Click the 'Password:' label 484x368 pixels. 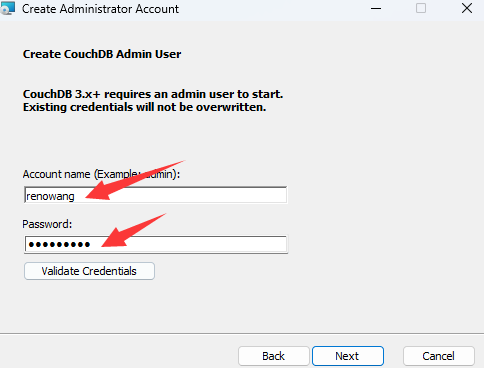tap(47, 224)
